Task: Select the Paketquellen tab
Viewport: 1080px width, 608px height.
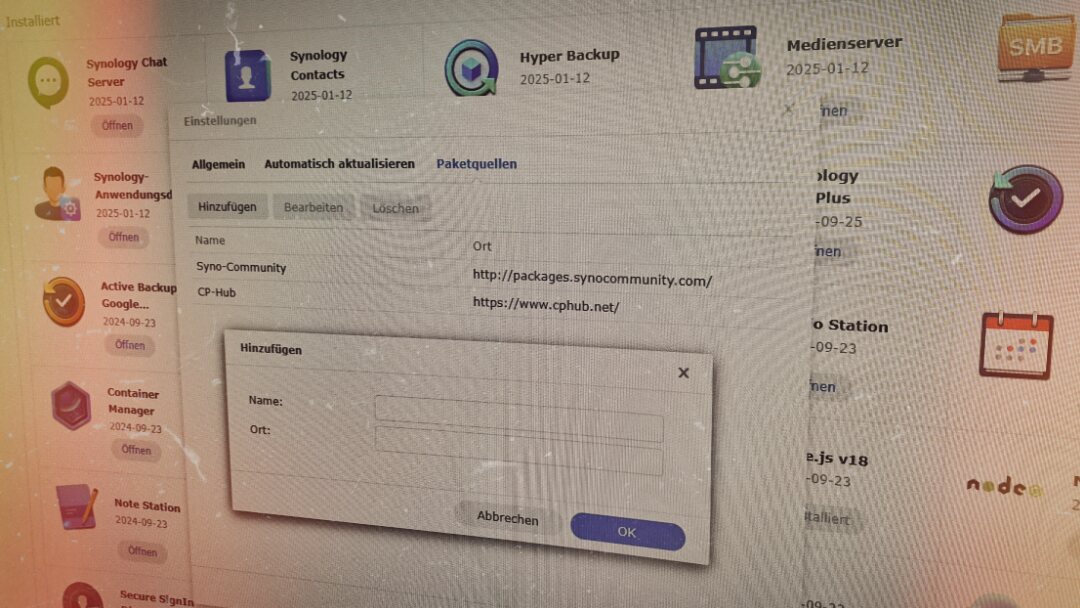Action: click(x=476, y=163)
